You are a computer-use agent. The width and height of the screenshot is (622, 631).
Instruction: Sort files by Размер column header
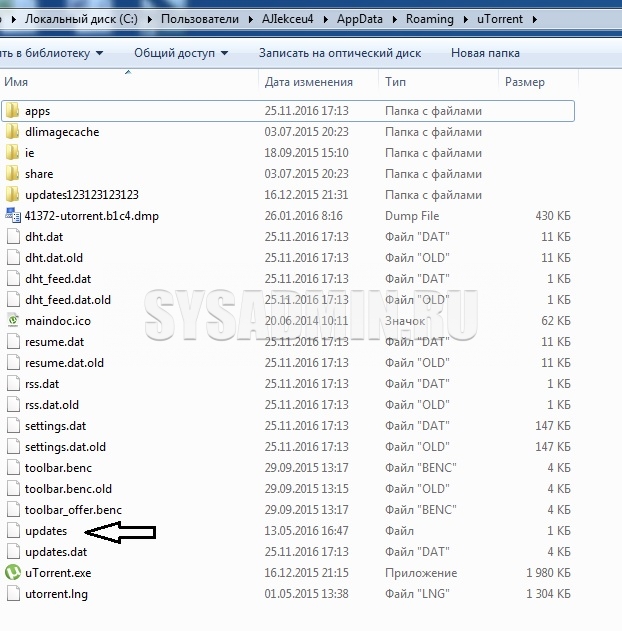[x=524, y=82]
